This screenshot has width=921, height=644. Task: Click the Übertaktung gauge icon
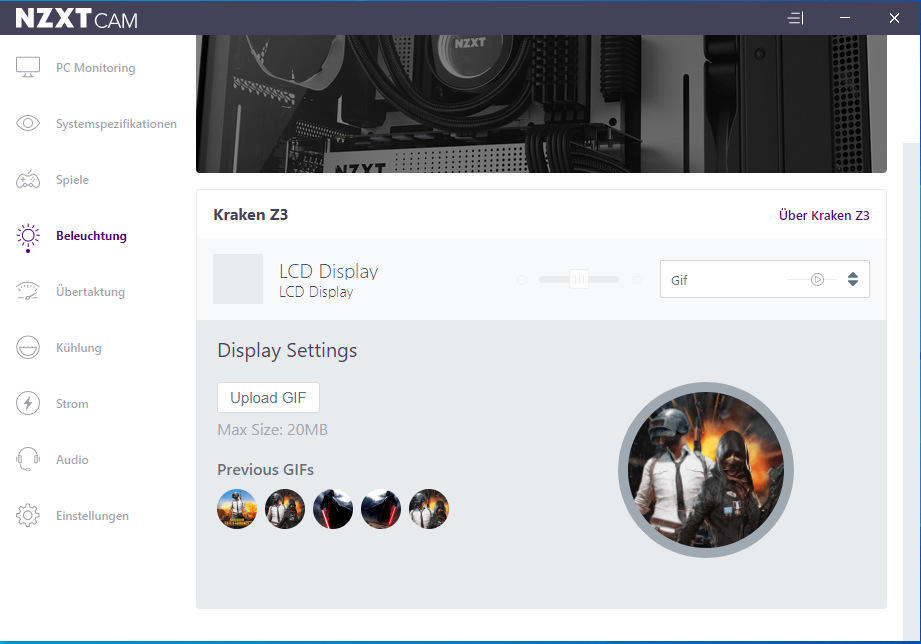pos(28,291)
